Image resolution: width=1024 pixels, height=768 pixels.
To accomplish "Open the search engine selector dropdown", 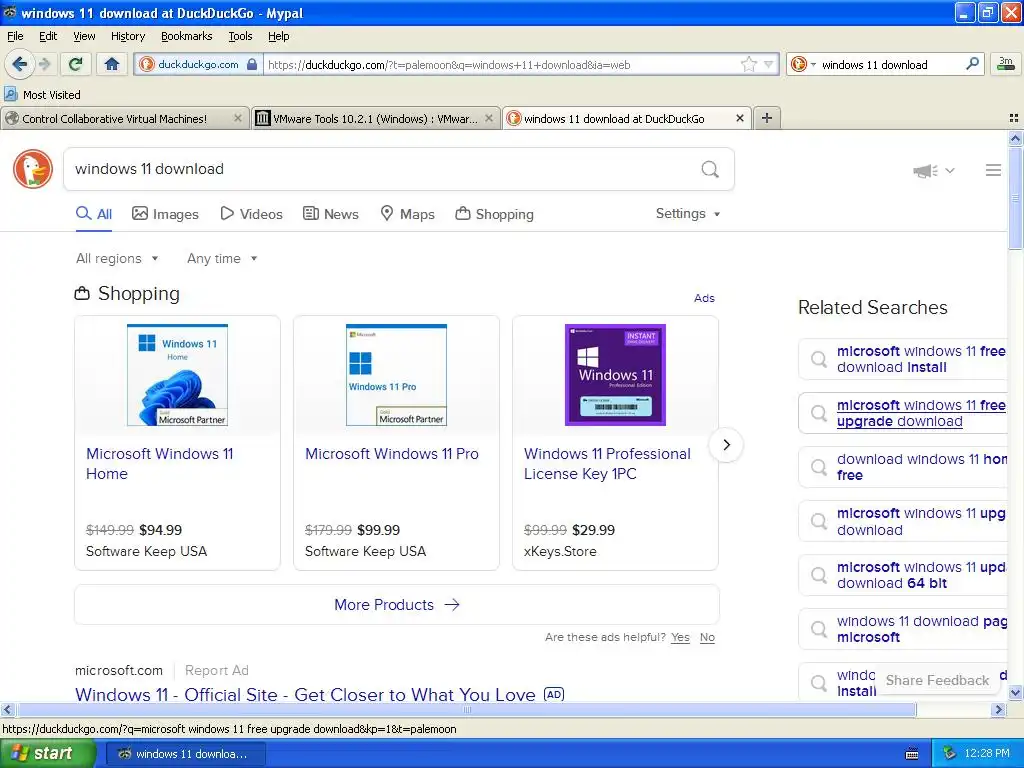I will (803, 64).
